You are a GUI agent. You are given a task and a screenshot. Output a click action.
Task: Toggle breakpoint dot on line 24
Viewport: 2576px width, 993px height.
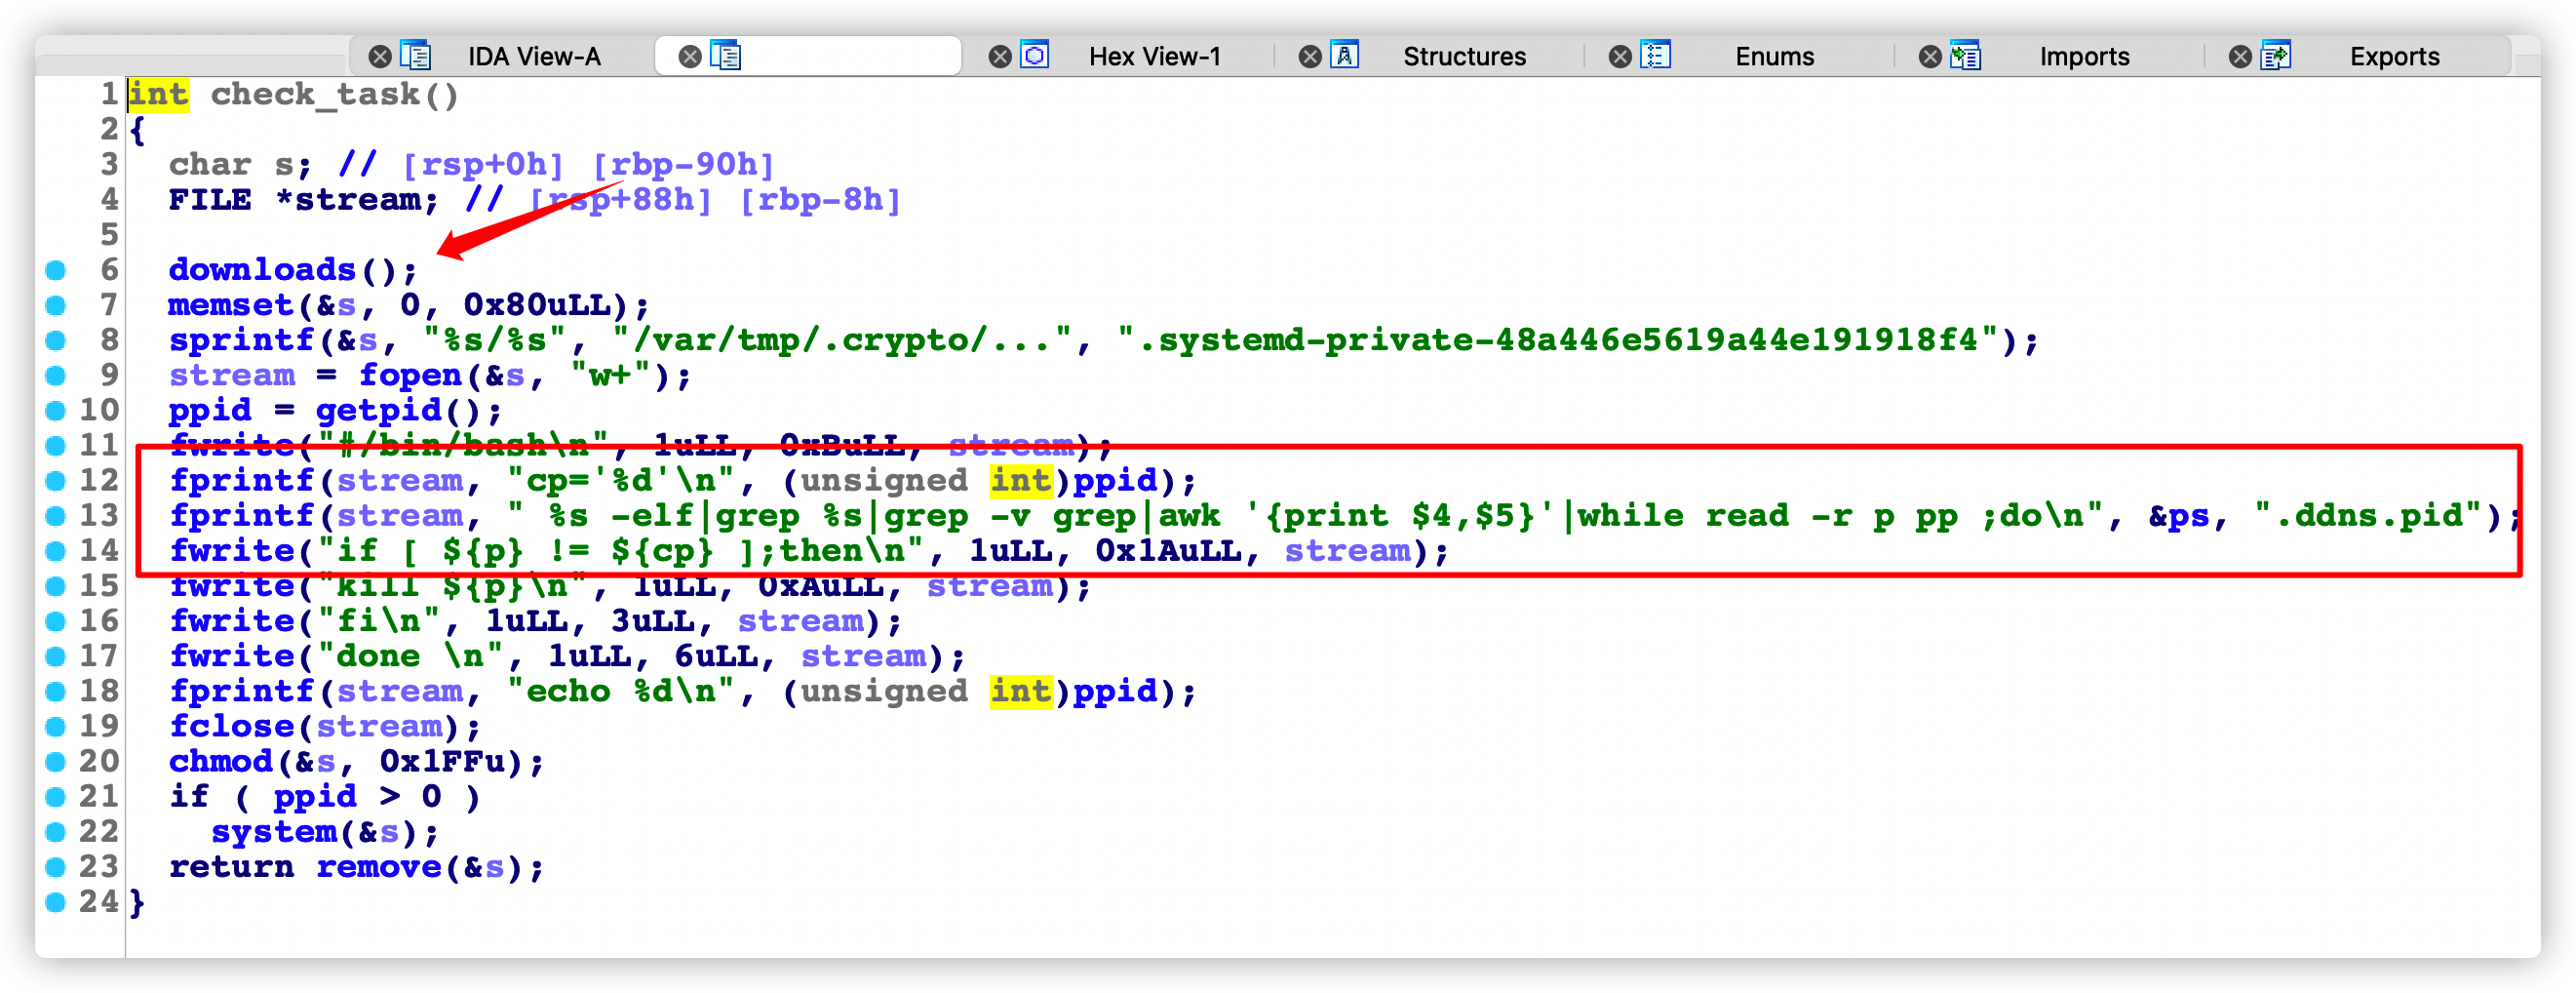(56, 902)
